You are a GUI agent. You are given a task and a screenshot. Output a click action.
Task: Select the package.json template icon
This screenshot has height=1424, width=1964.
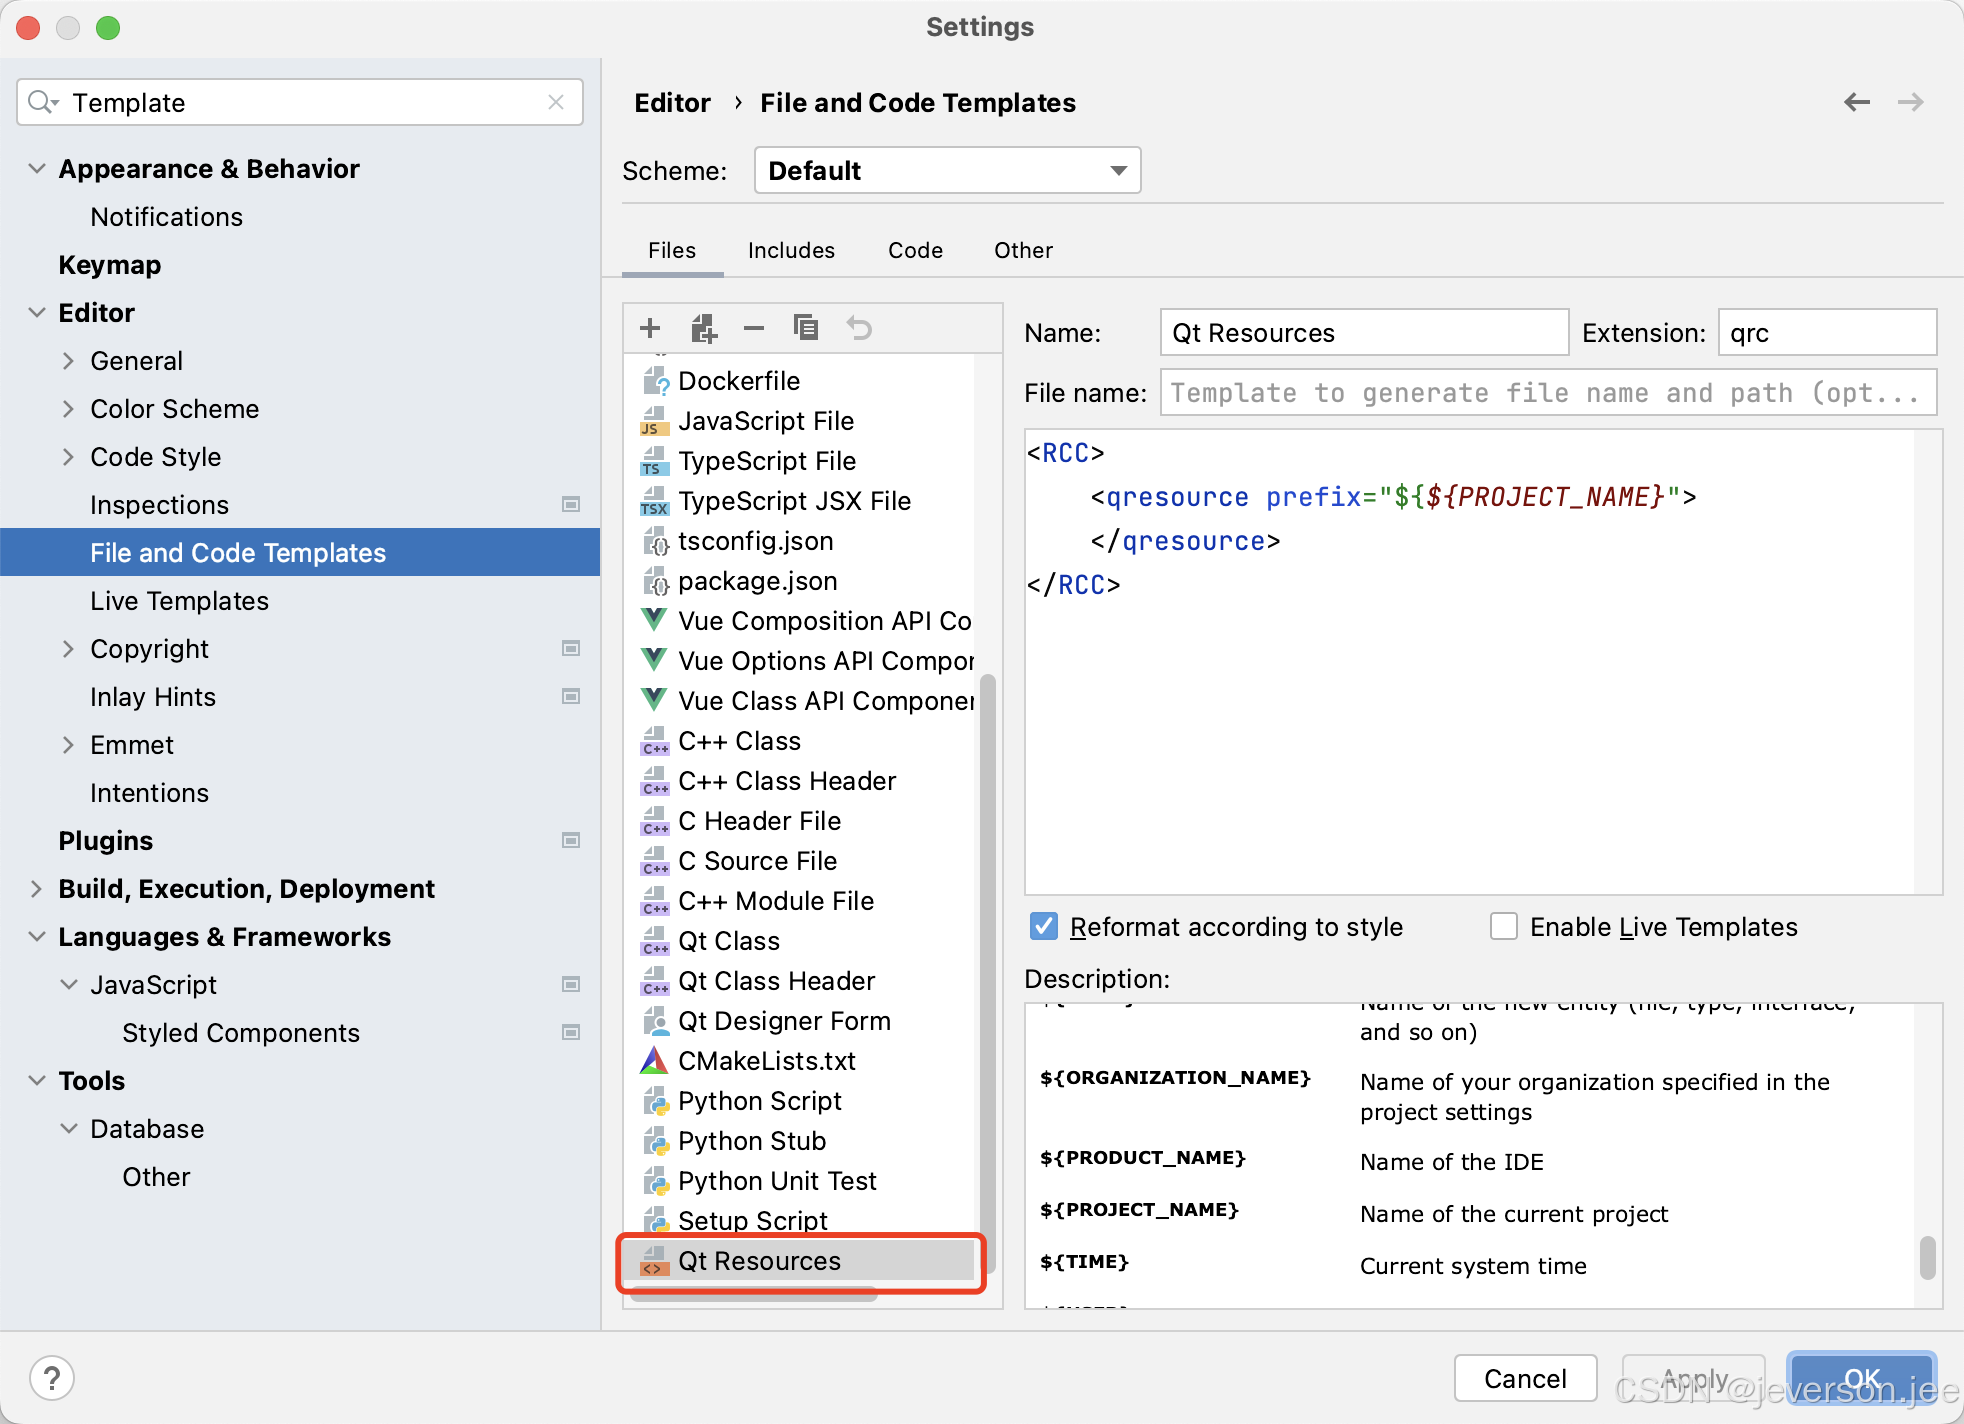coord(655,581)
